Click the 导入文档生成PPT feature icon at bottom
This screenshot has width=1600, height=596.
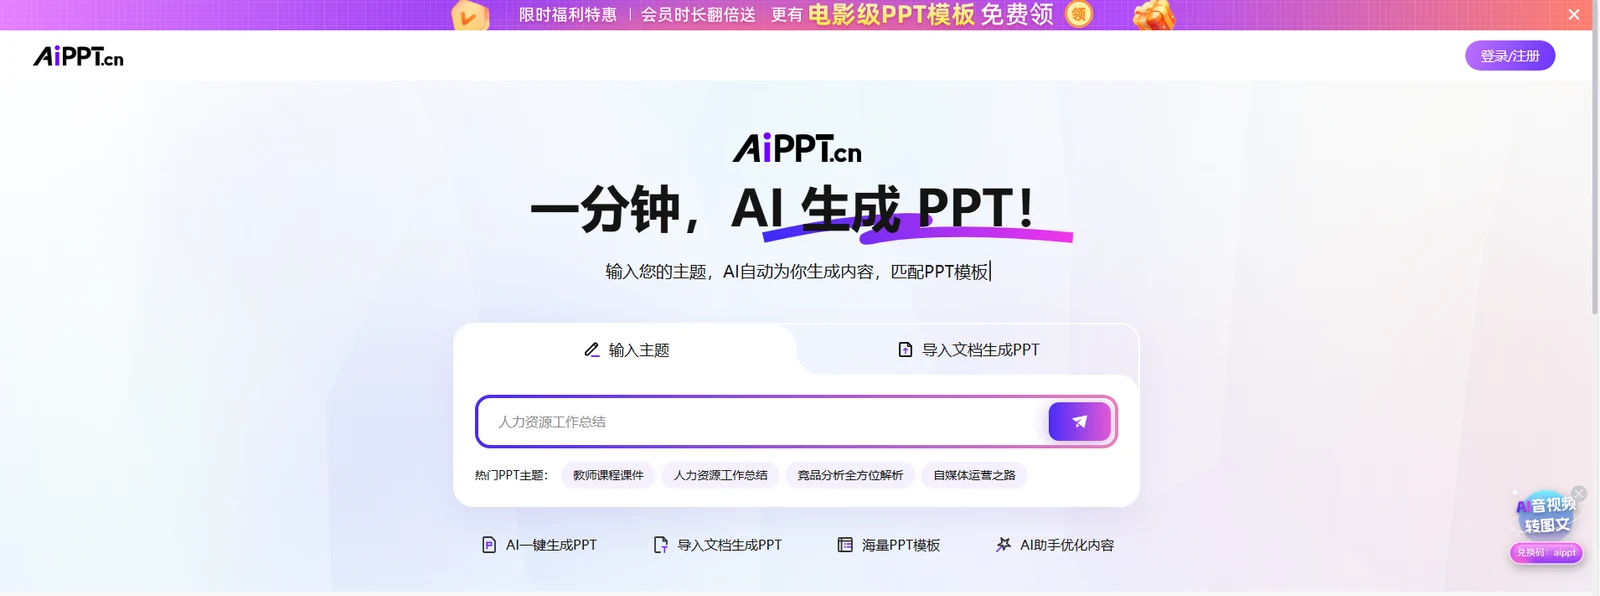(661, 545)
